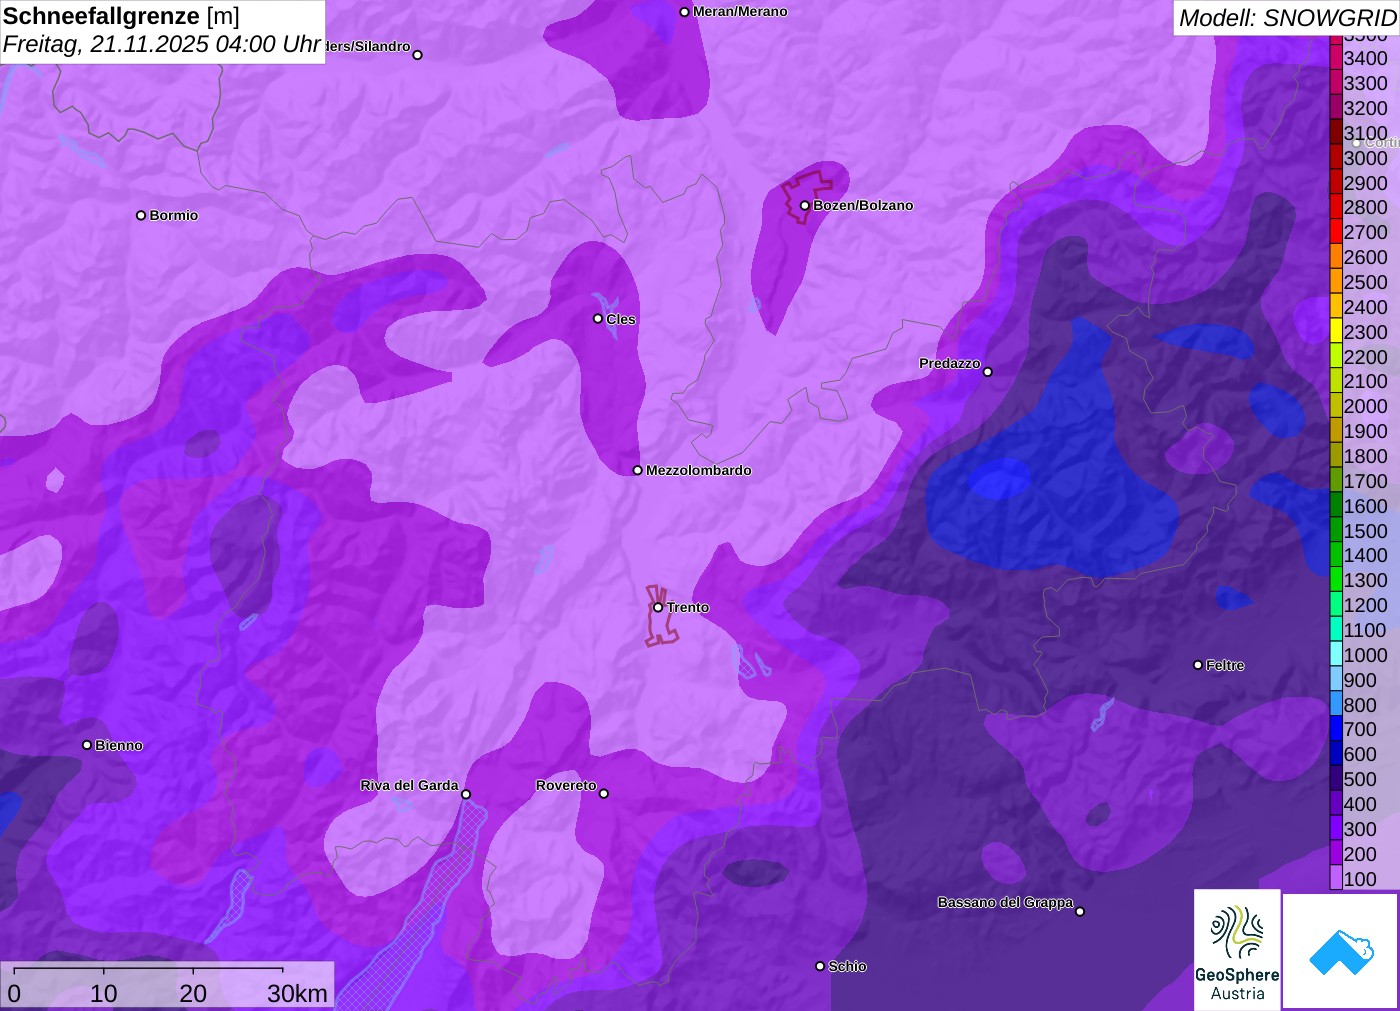This screenshot has height=1011, width=1400.
Task: Select the Bormio location marker dot
Action: click(x=141, y=215)
